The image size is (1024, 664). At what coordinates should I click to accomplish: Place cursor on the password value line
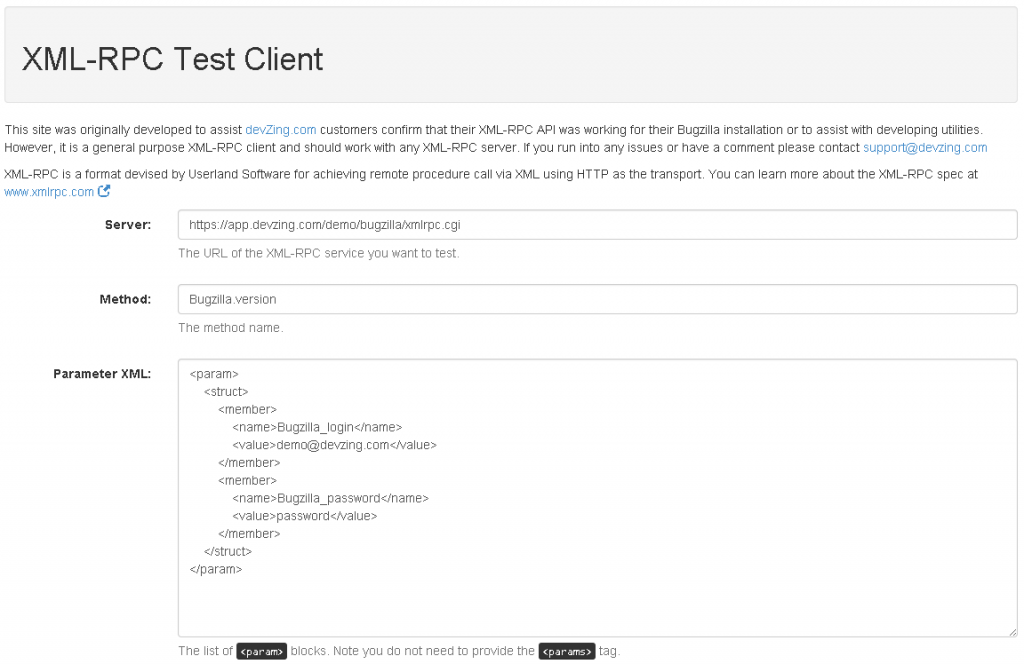[x=304, y=516]
